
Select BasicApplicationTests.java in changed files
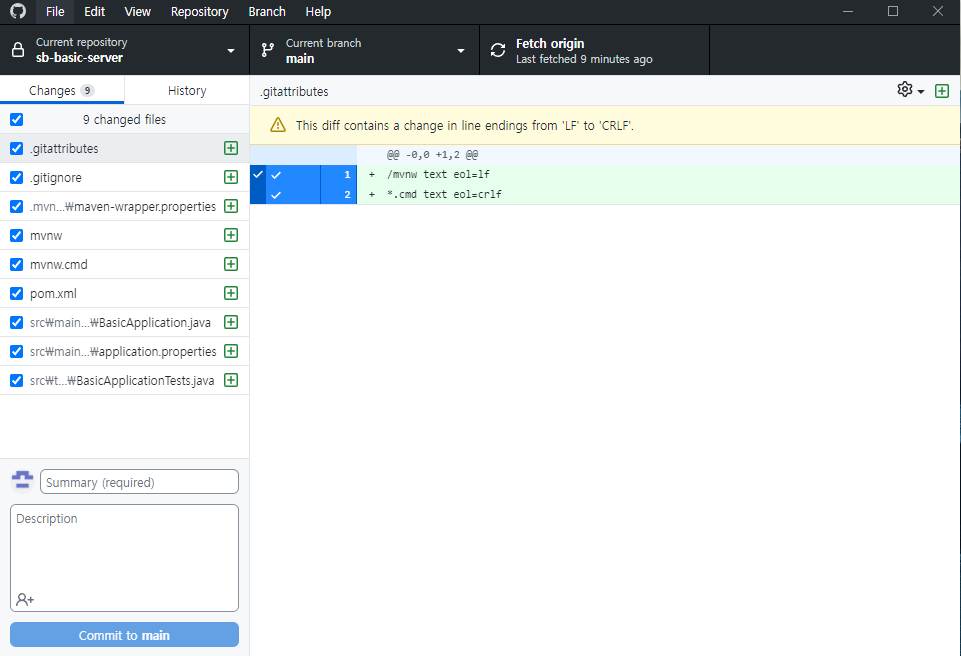(x=124, y=381)
